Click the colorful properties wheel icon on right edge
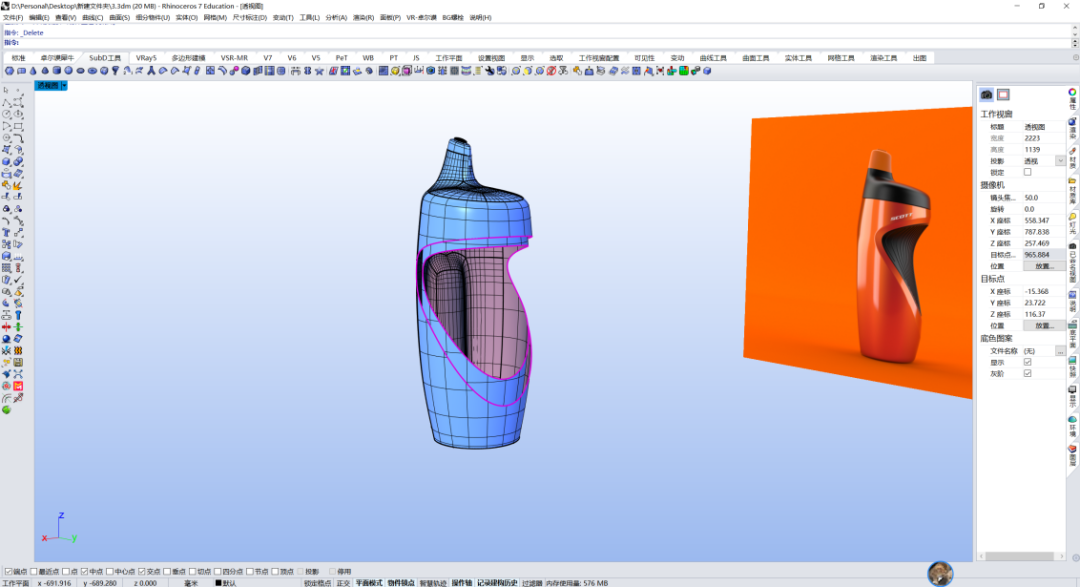The image size is (1080, 587). click(x=1072, y=92)
